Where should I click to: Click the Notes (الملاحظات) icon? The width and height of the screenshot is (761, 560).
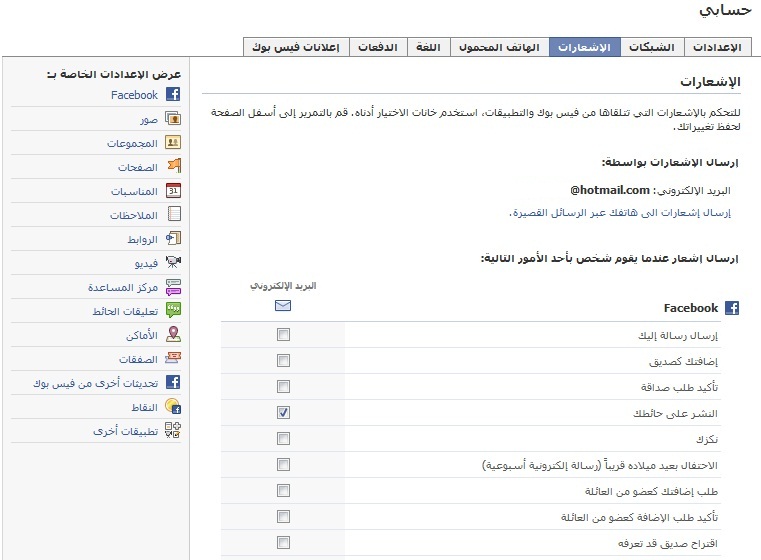click(x=173, y=215)
